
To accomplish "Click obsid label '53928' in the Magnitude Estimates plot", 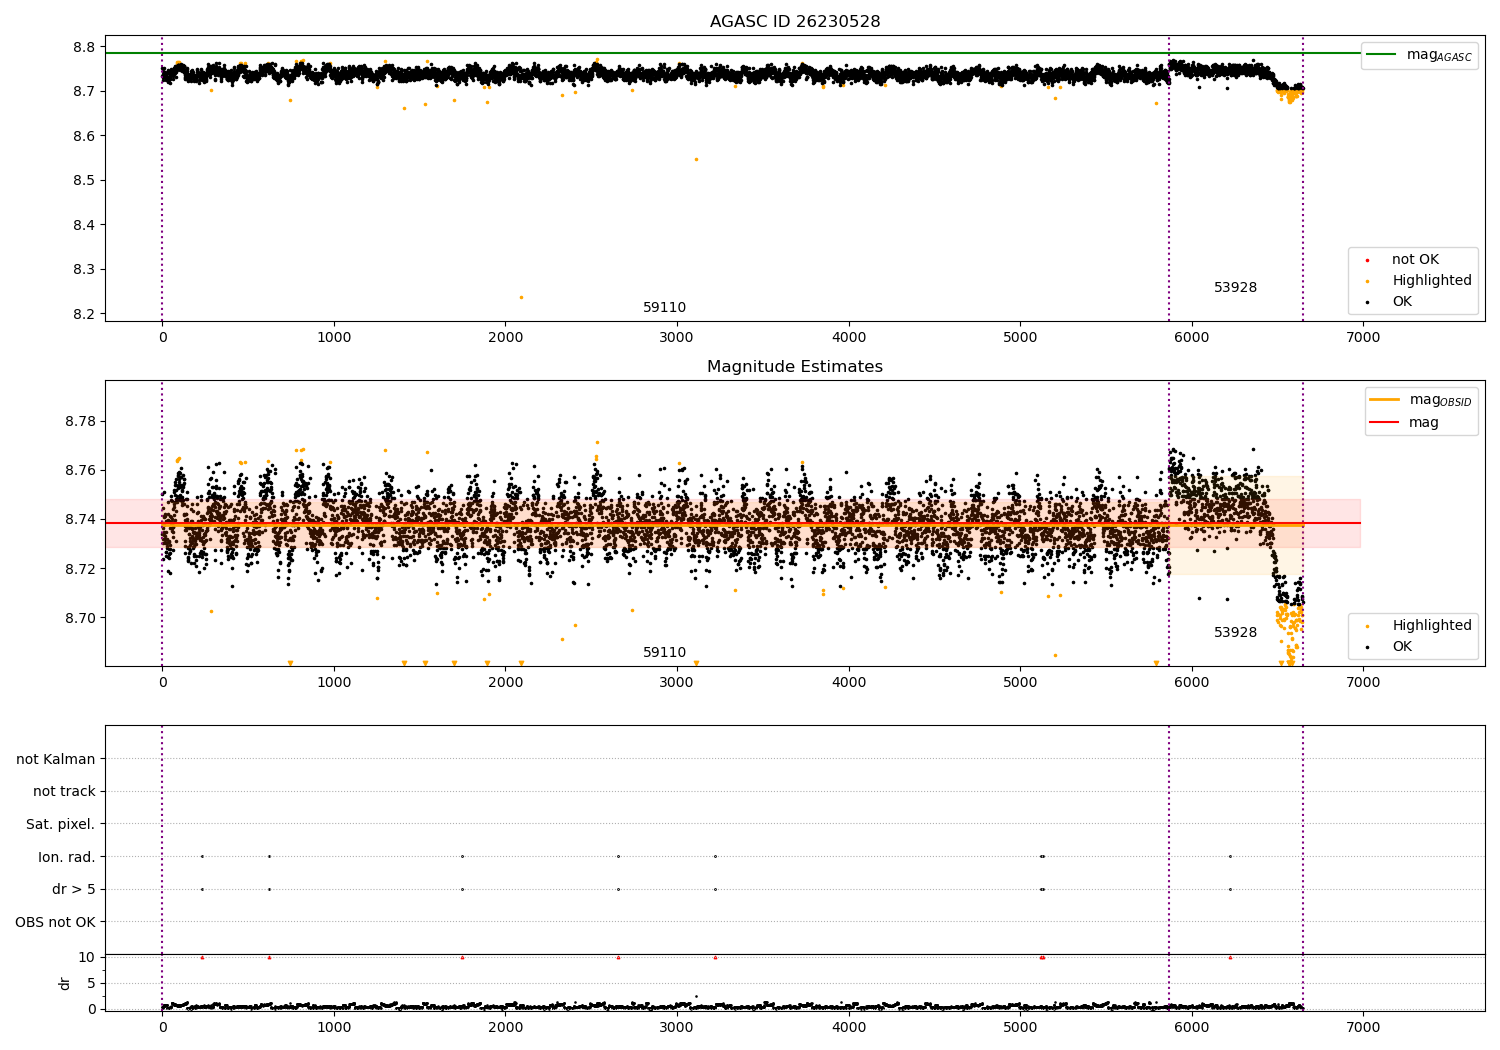I will [1236, 633].
